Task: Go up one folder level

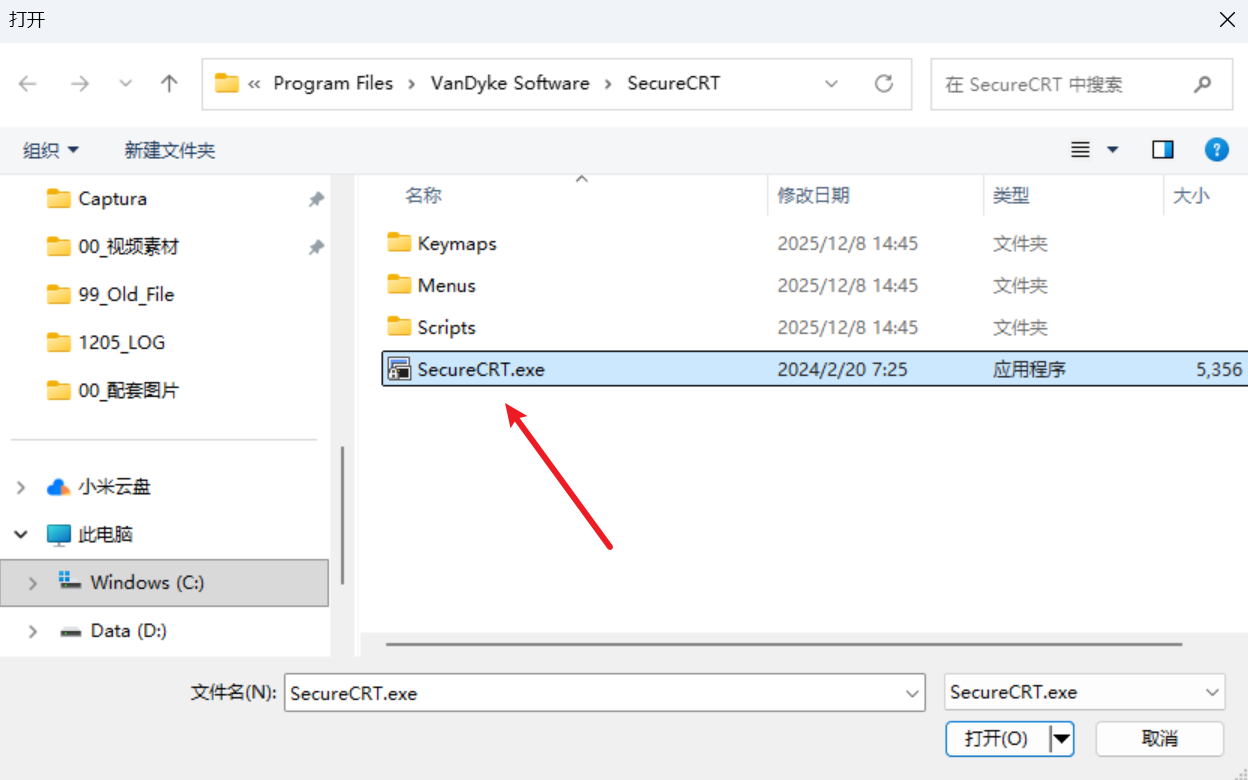Action: point(169,84)
